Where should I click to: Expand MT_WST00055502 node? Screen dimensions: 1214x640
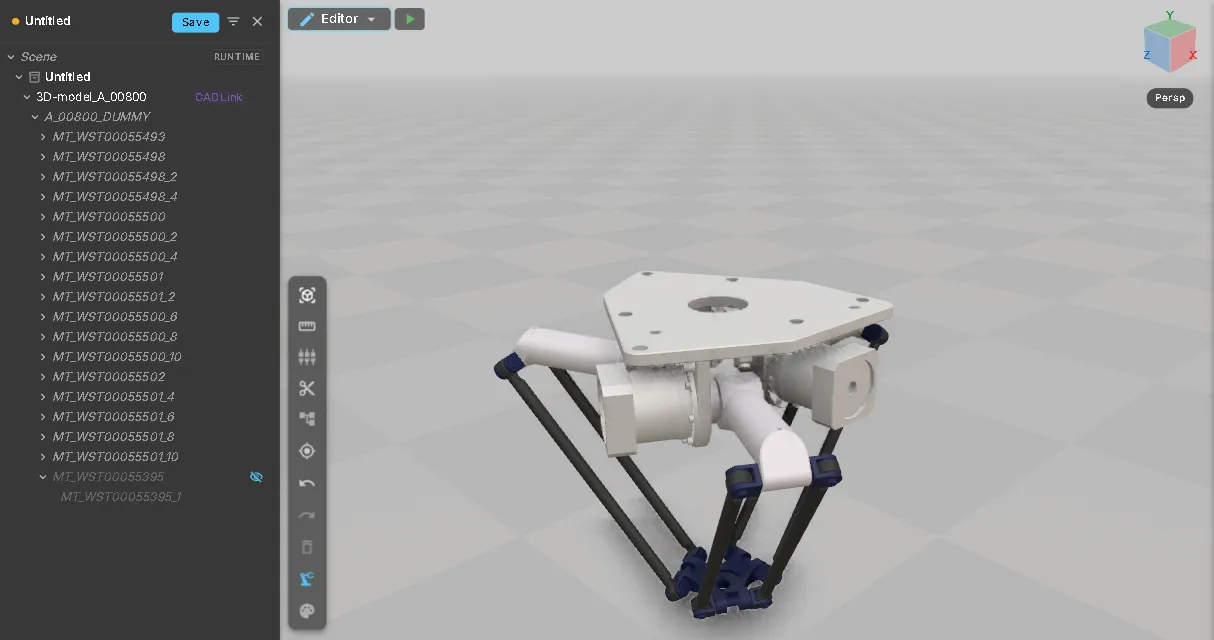tap(43, 377)
